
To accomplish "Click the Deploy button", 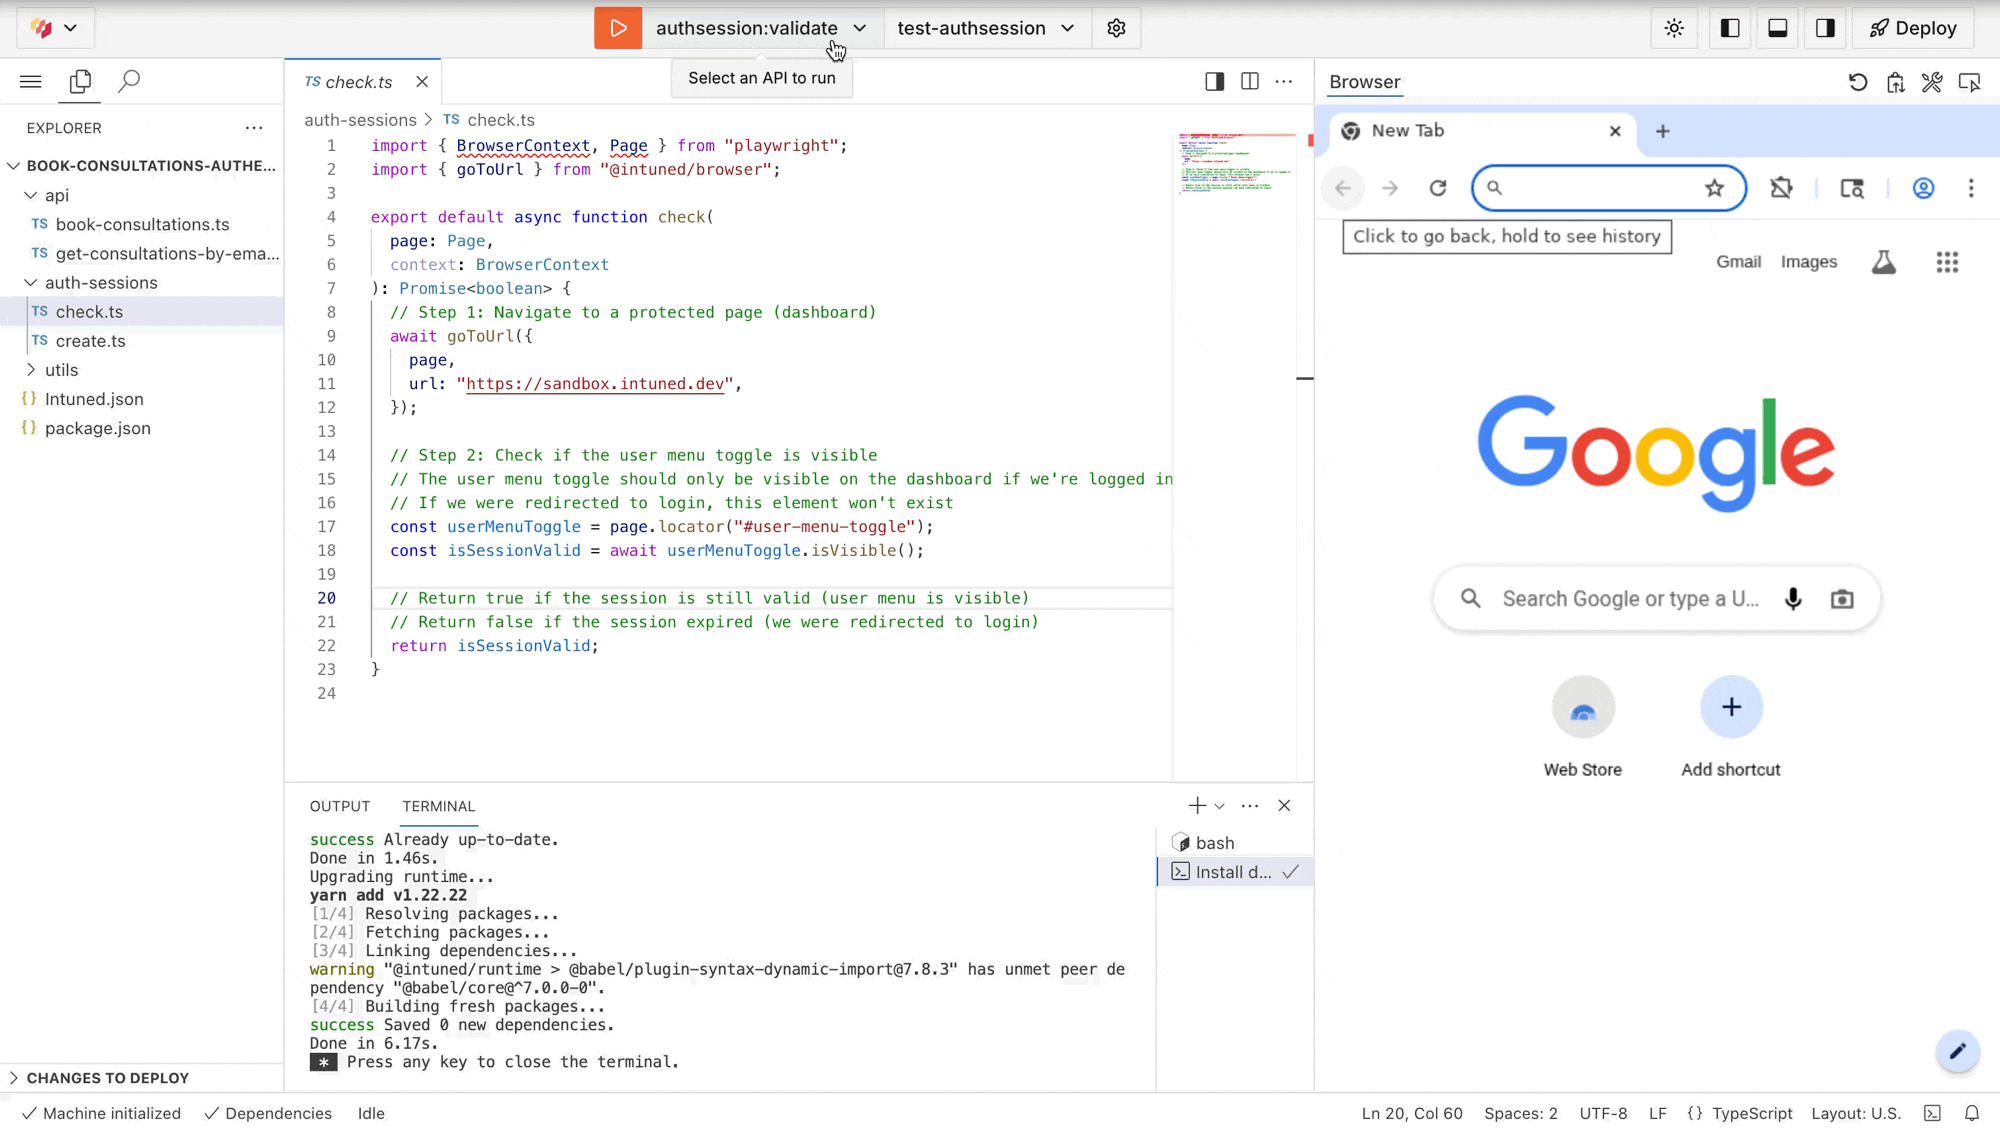I will (x=1912, y=28).
